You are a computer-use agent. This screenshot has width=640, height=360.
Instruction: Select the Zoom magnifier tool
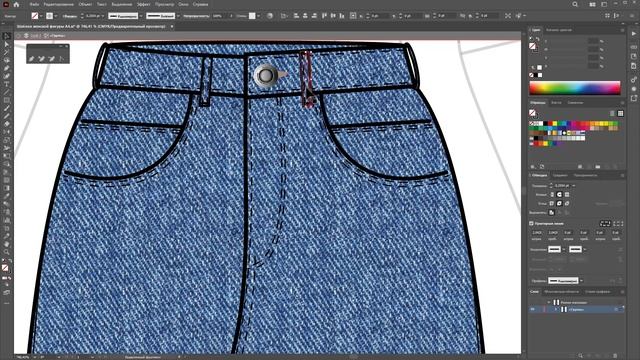click(6, 252)
